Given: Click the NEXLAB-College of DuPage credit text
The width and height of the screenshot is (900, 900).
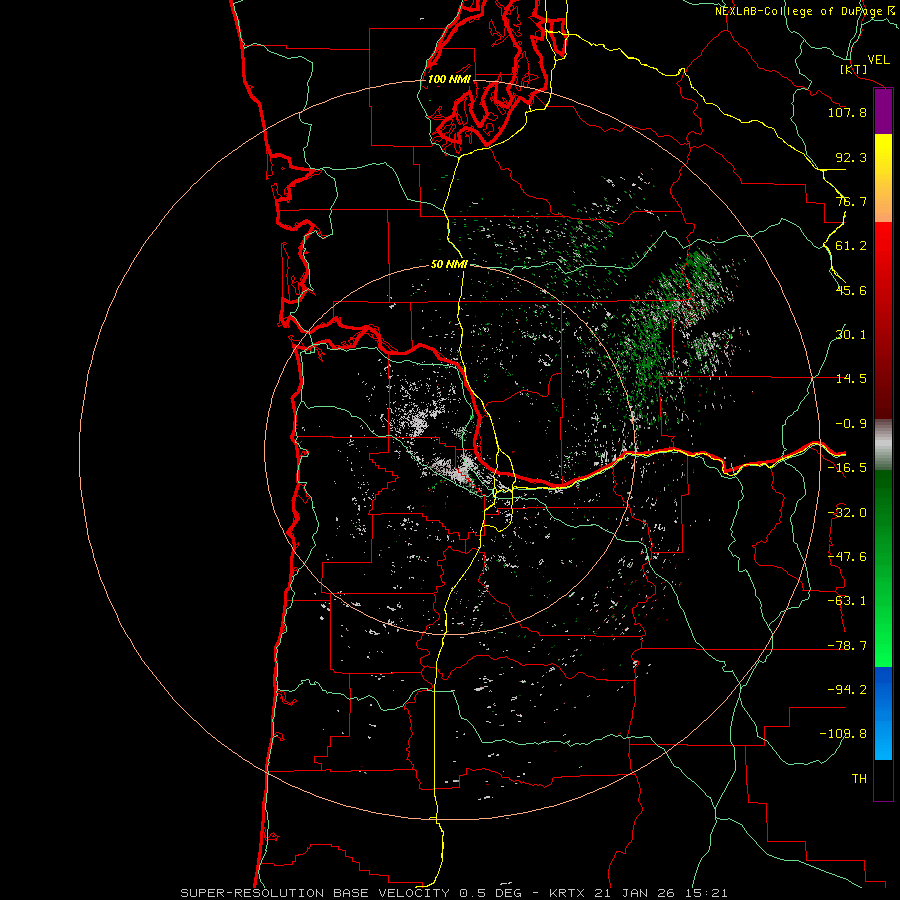Looking at the screenshot, I should (799, 11).
